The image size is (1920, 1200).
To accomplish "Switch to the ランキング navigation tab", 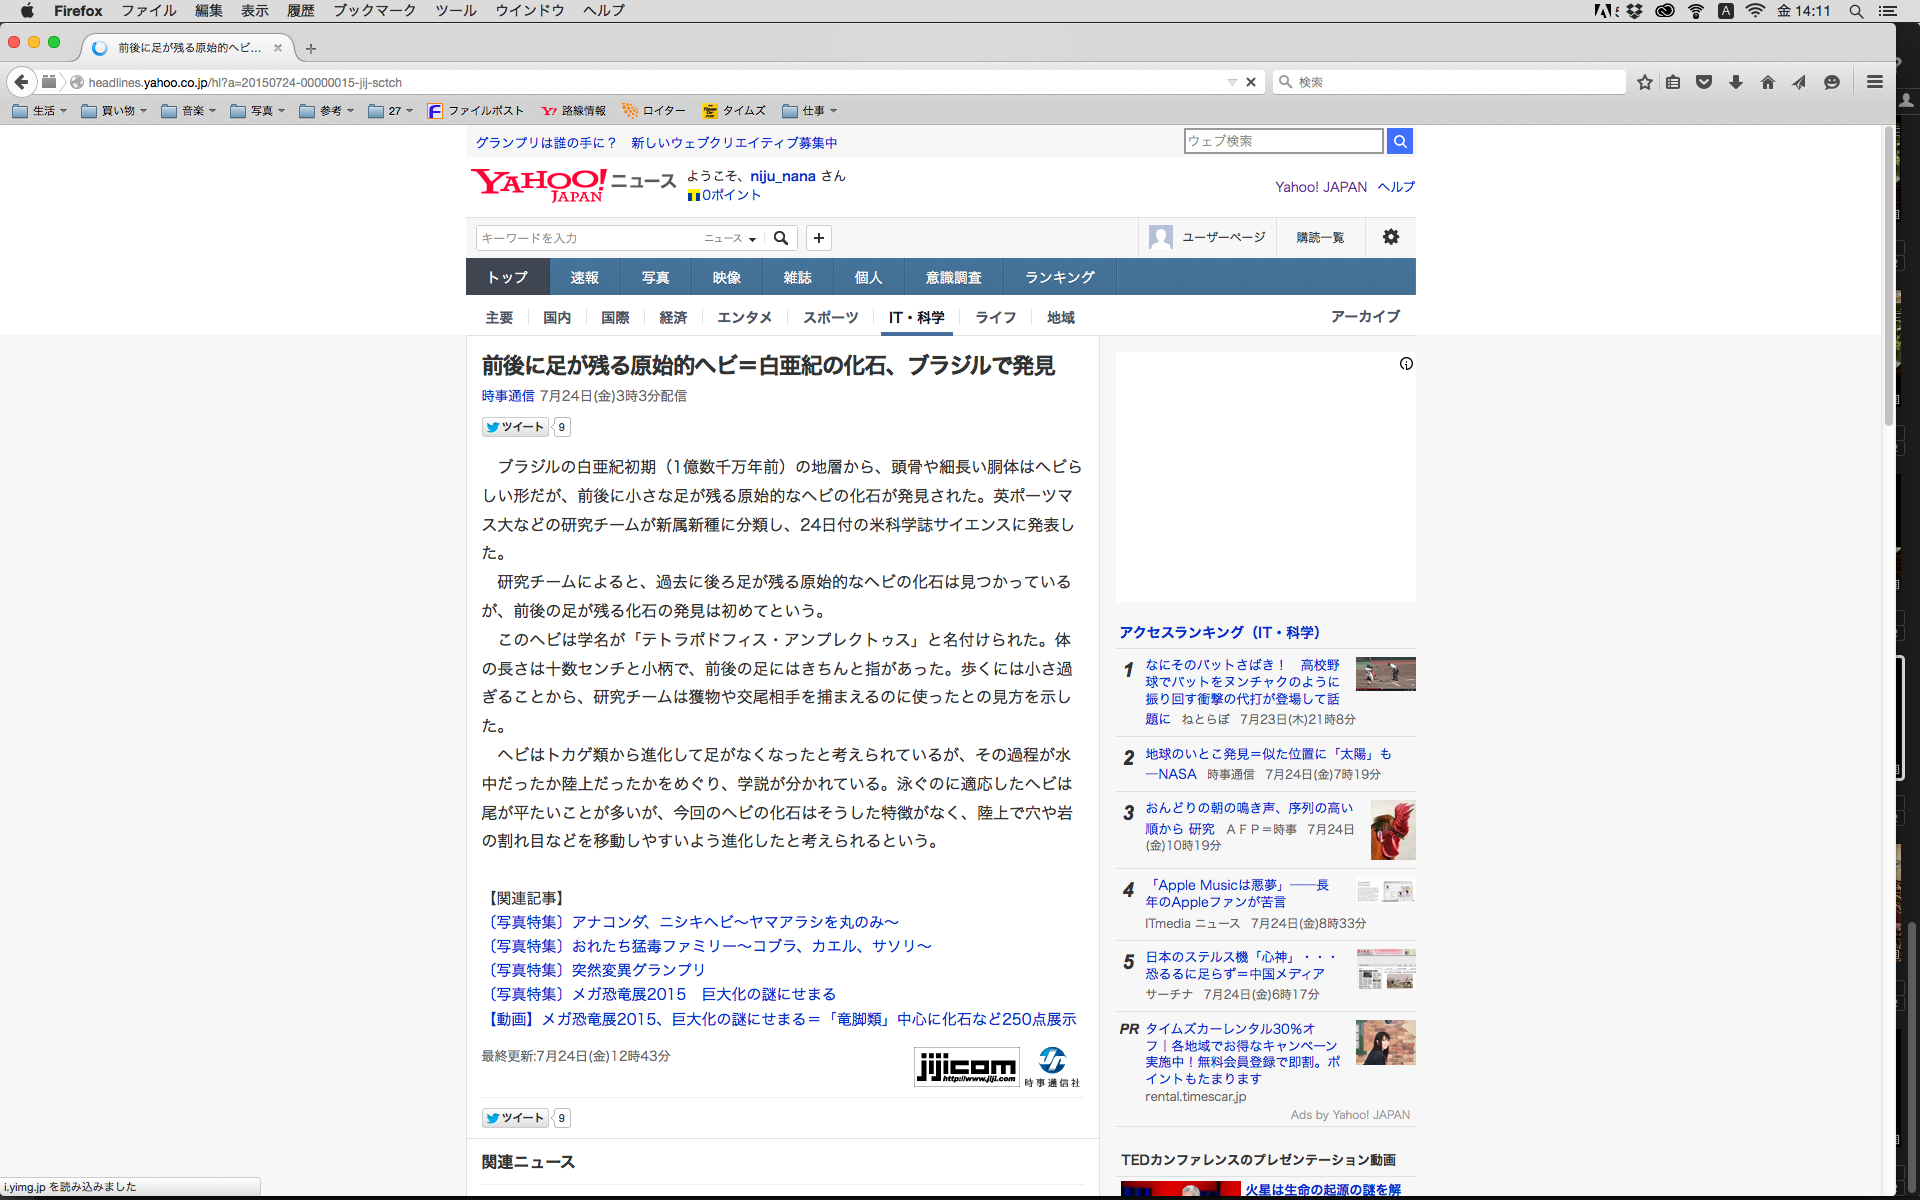I will coord(1059,277).
